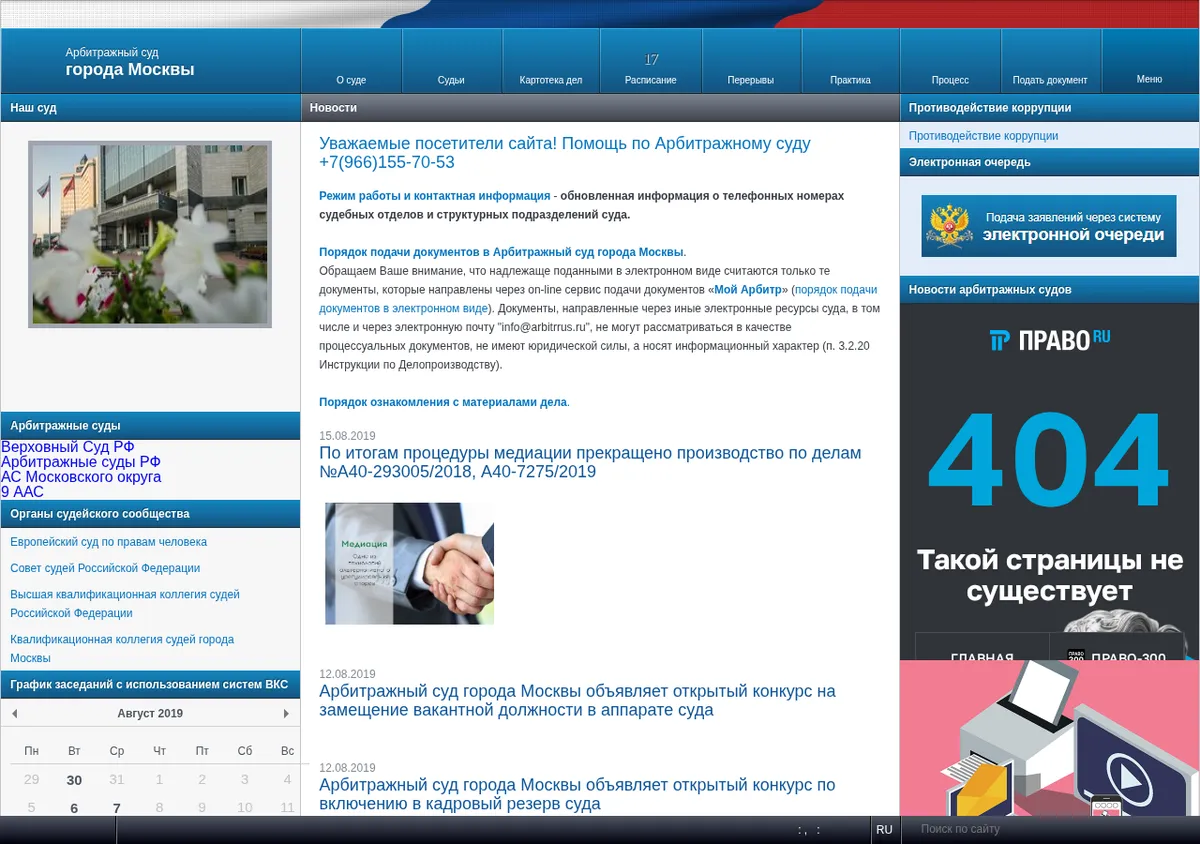Viewport: 1200px width, 844px height.
Task: Focus the Поиск по сайту search field
Action: [1048, 830]
